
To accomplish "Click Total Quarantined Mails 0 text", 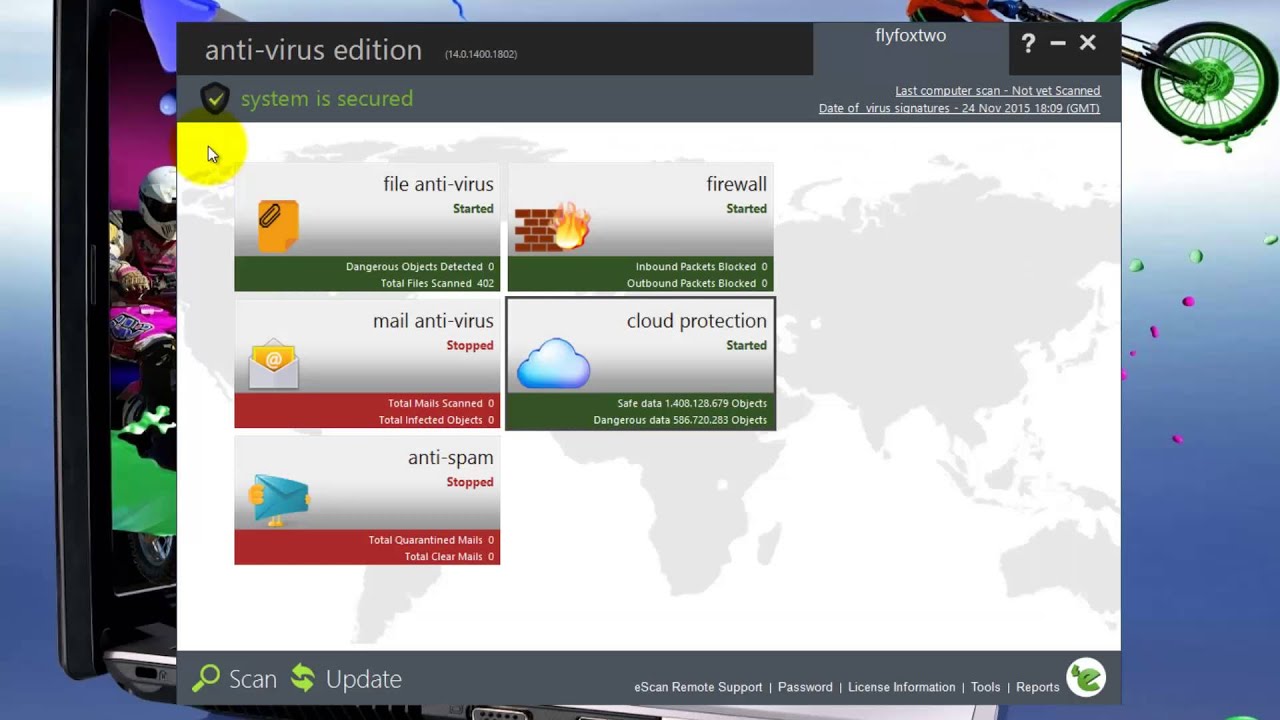I will pyautogui.click(x=431, y=540).
